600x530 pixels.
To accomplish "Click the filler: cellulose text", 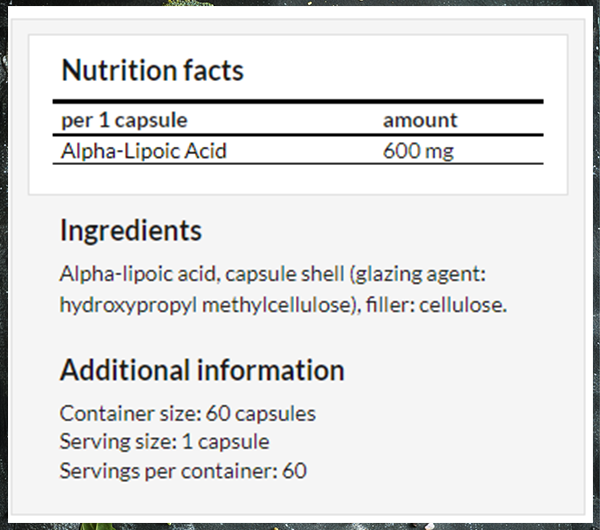I will tap(436, 305).
